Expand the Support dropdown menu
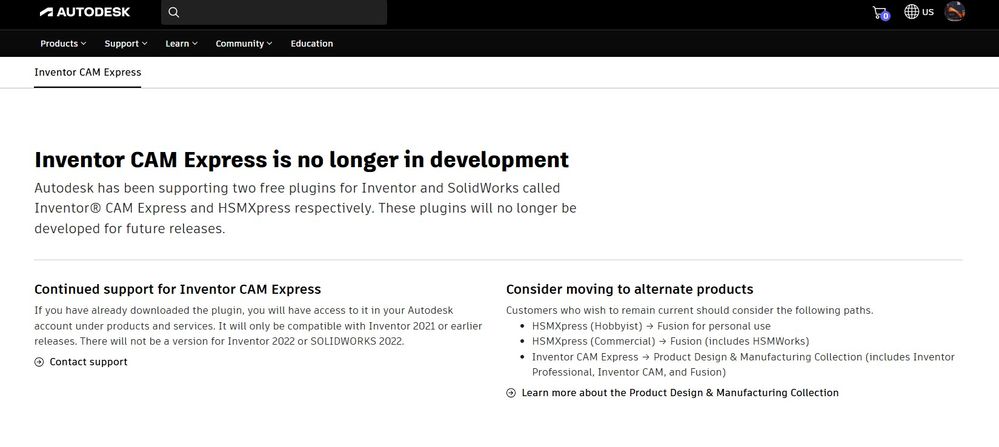Image resolution: width=999 pixels, height=447 pixels. coord(126,43)
